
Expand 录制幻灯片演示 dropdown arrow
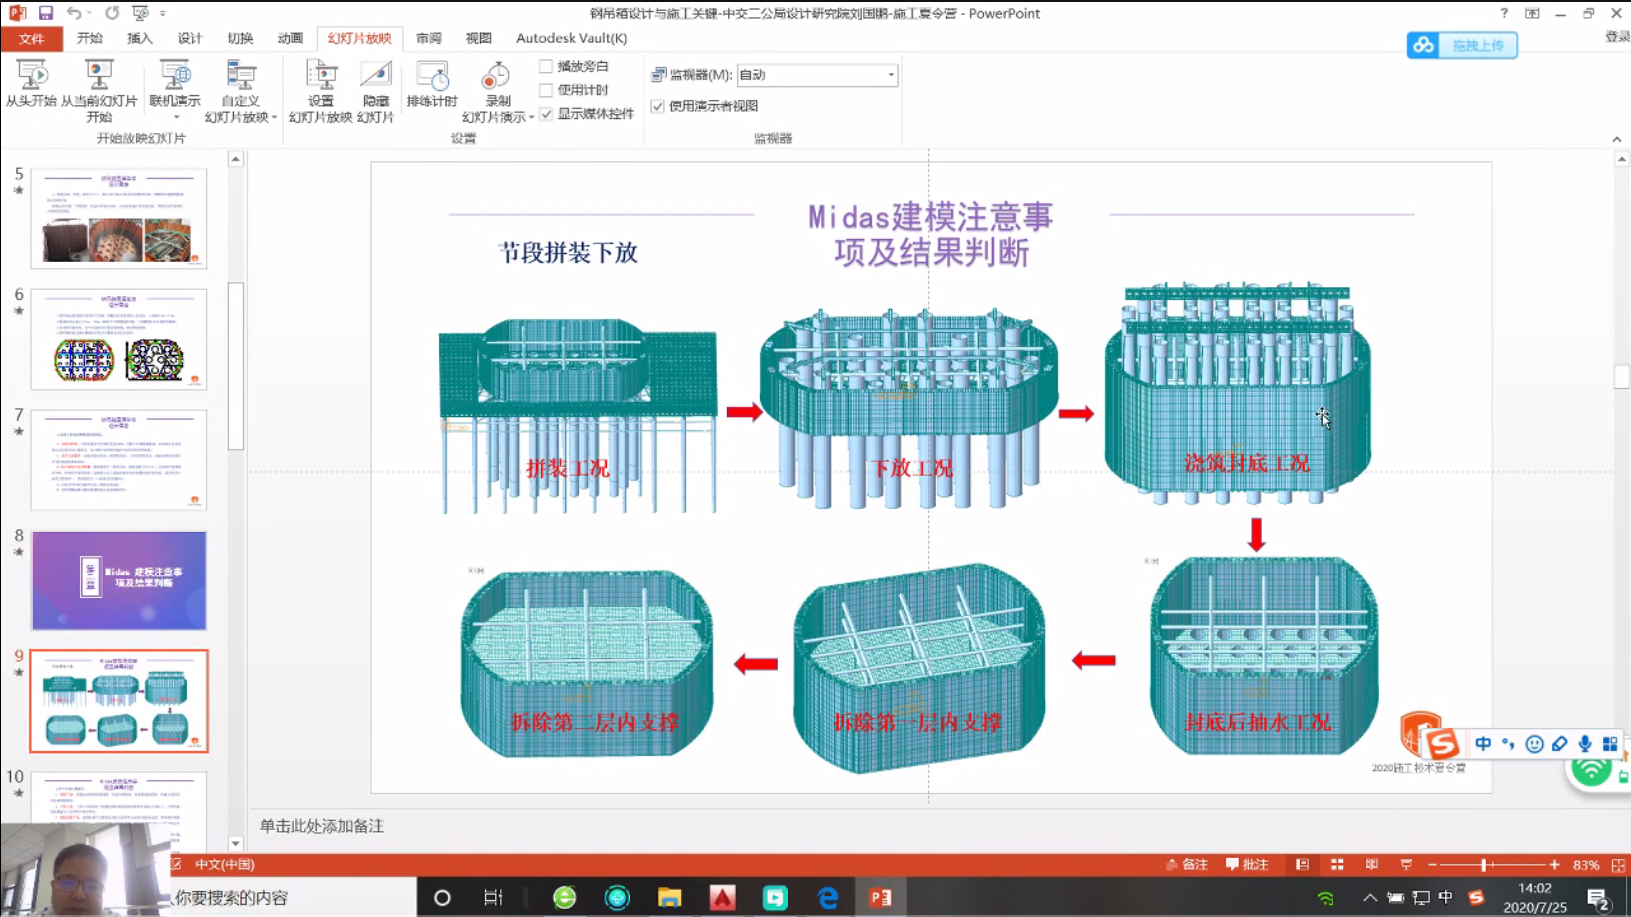tap(531, 118)
